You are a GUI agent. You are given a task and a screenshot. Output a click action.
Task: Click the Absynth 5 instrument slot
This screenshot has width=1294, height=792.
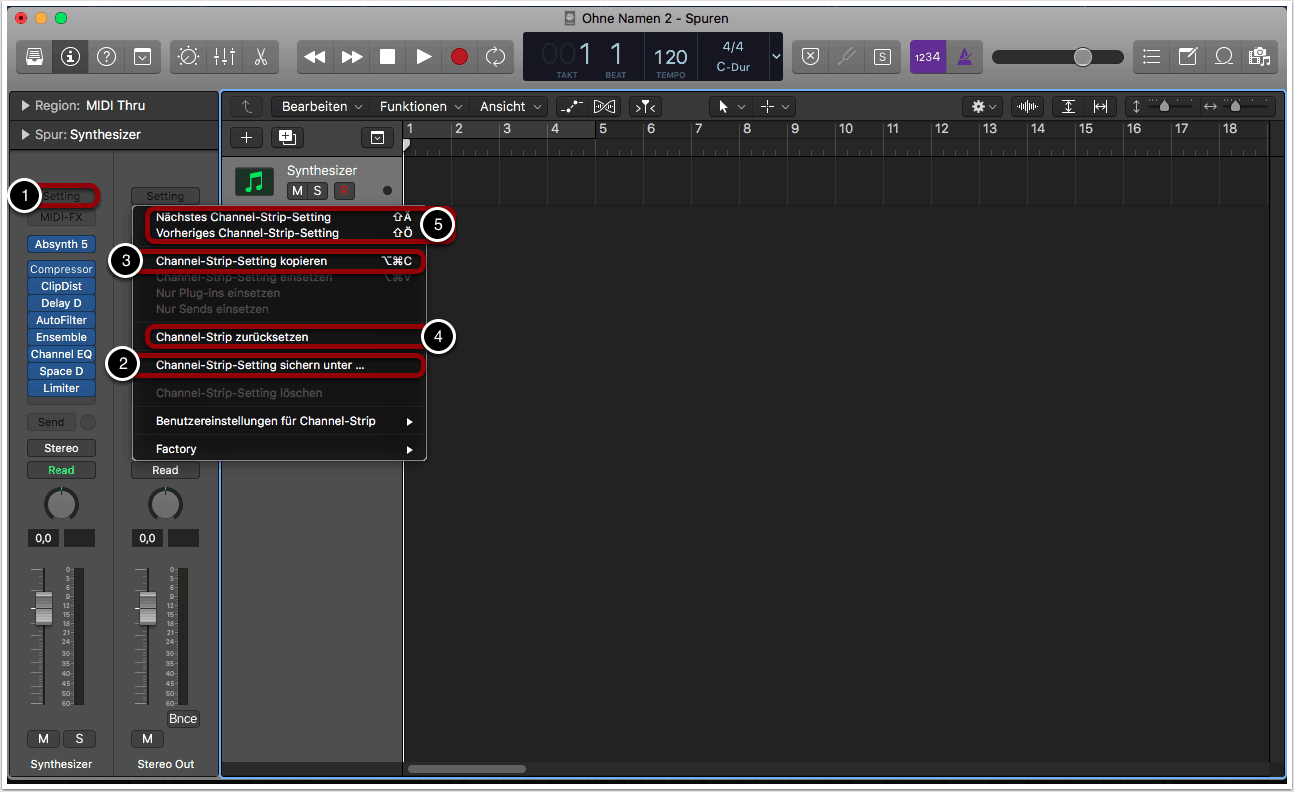61,244
